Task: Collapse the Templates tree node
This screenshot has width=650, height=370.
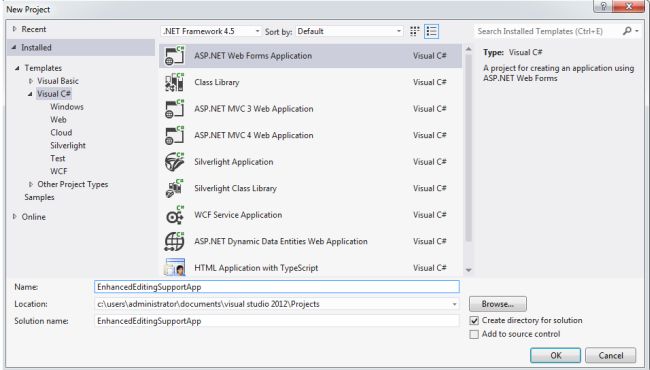Action: tap(17, 68)
